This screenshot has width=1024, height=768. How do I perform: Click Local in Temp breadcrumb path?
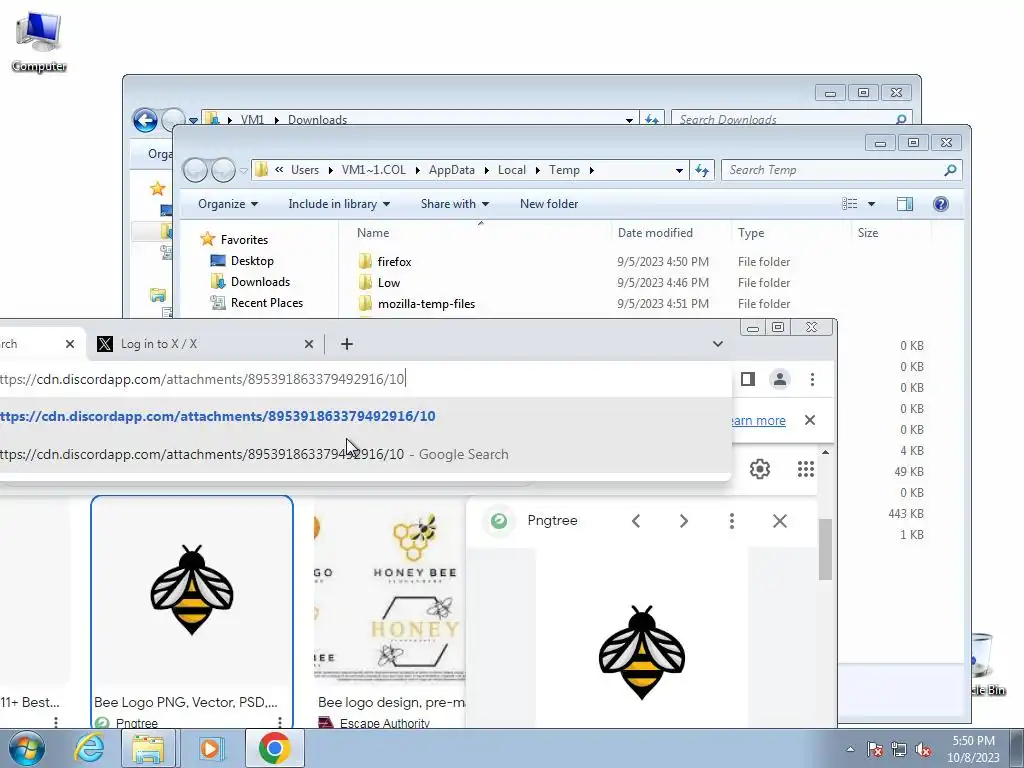tap(511, 170)
